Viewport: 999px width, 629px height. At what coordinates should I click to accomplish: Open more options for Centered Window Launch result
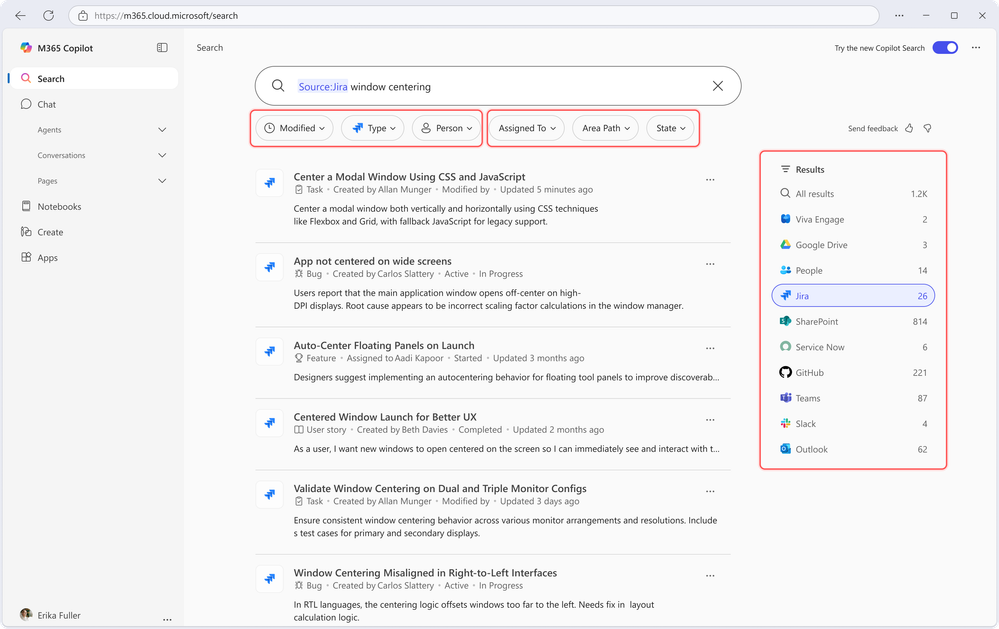(710, 420)
